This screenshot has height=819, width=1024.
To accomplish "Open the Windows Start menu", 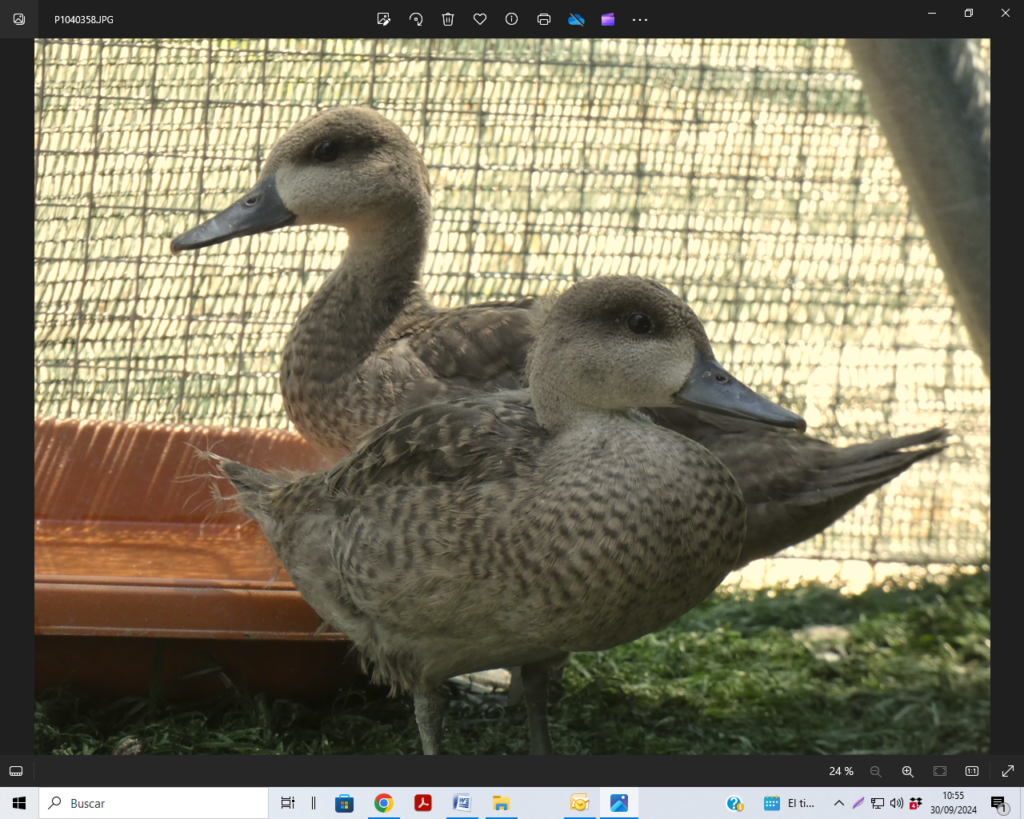I will pos(19,803).
